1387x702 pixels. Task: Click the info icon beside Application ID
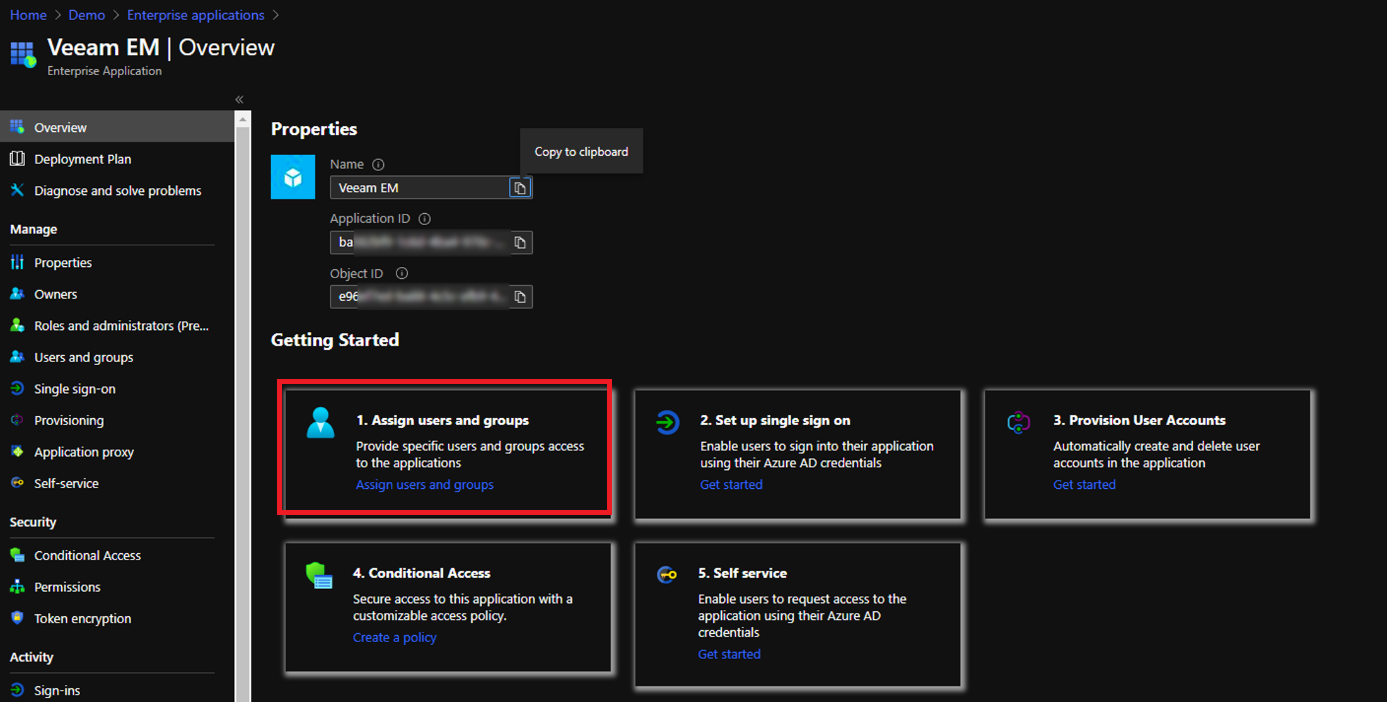pos(424,219)
